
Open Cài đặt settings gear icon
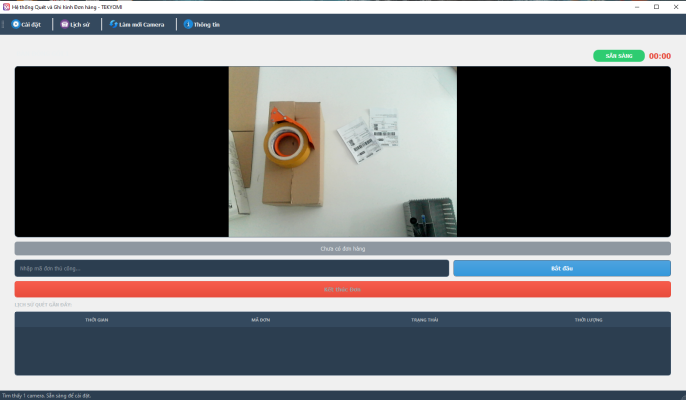(x=16, y=24)
